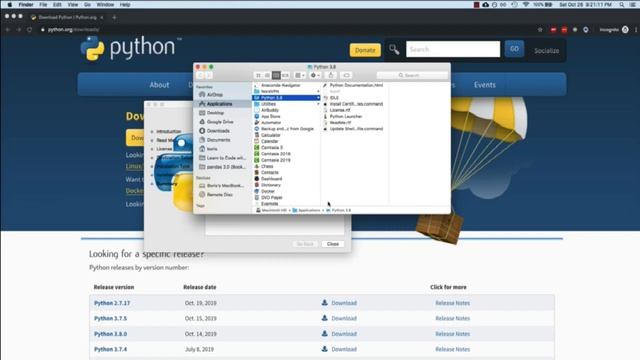Open Events menu on python.org navigation

pyautogui.click(x=484, y=85)
